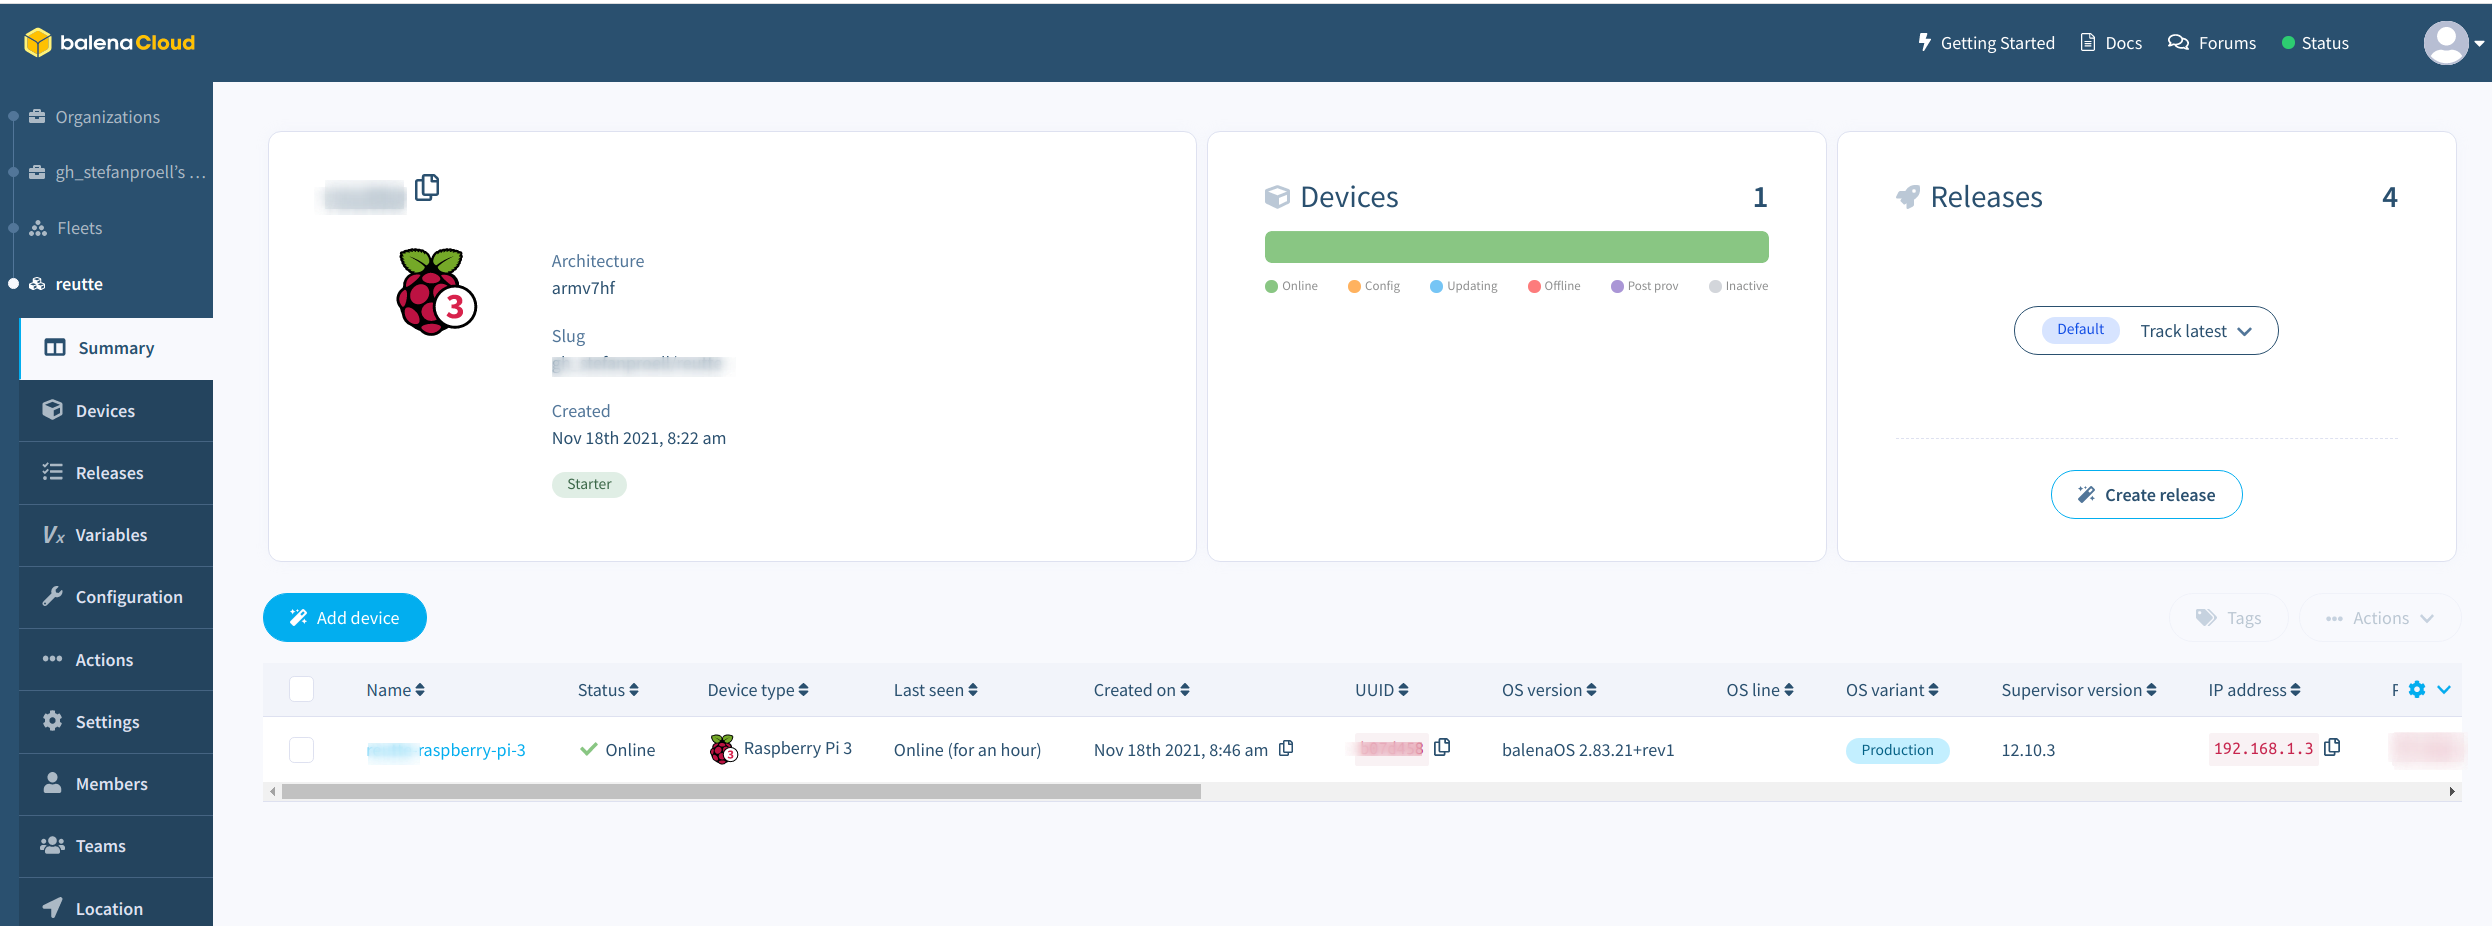This screenshot has width=2492, height=926.
Task: Select all devices header checkbox
Action: [301, 689]
